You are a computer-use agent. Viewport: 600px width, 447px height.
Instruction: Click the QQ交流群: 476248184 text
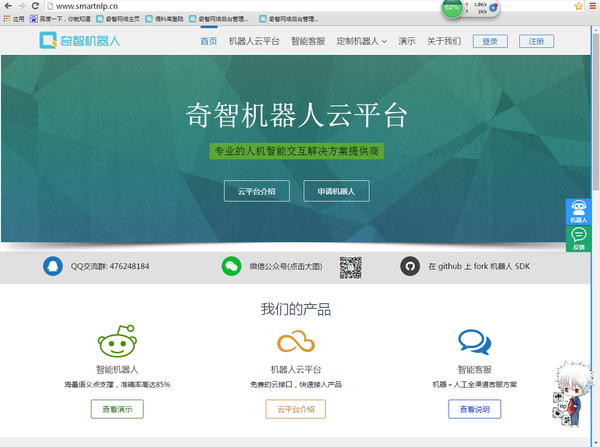tap(110, 266)
